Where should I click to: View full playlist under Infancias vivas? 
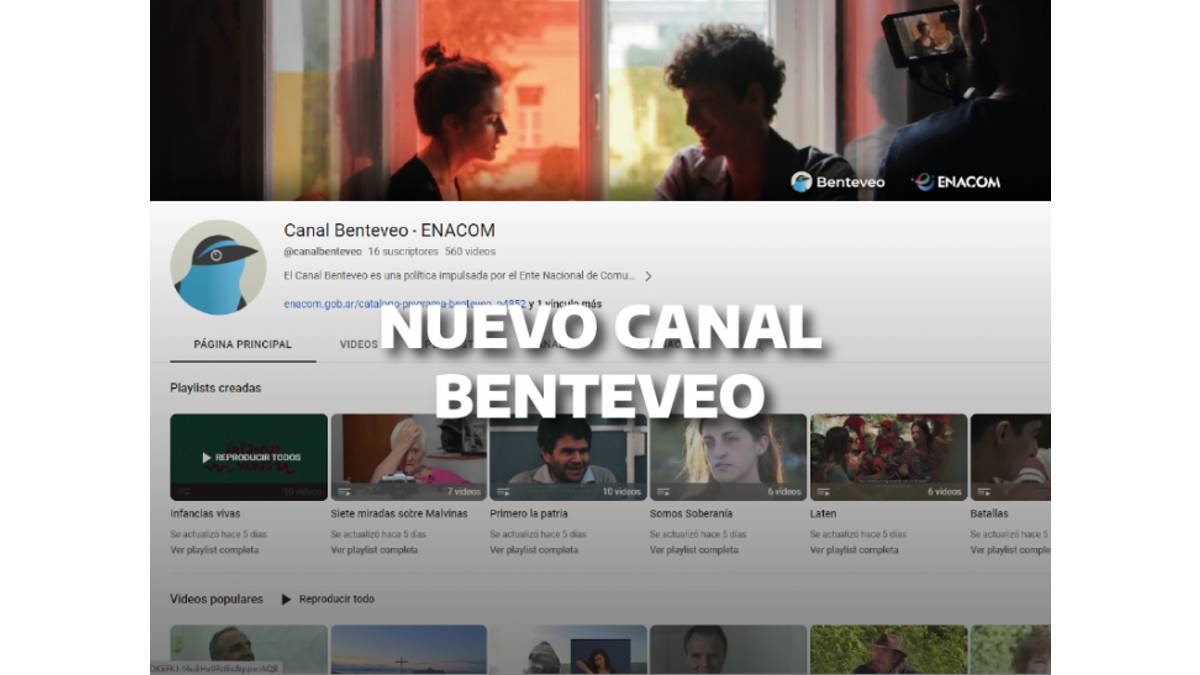[214, 550]
